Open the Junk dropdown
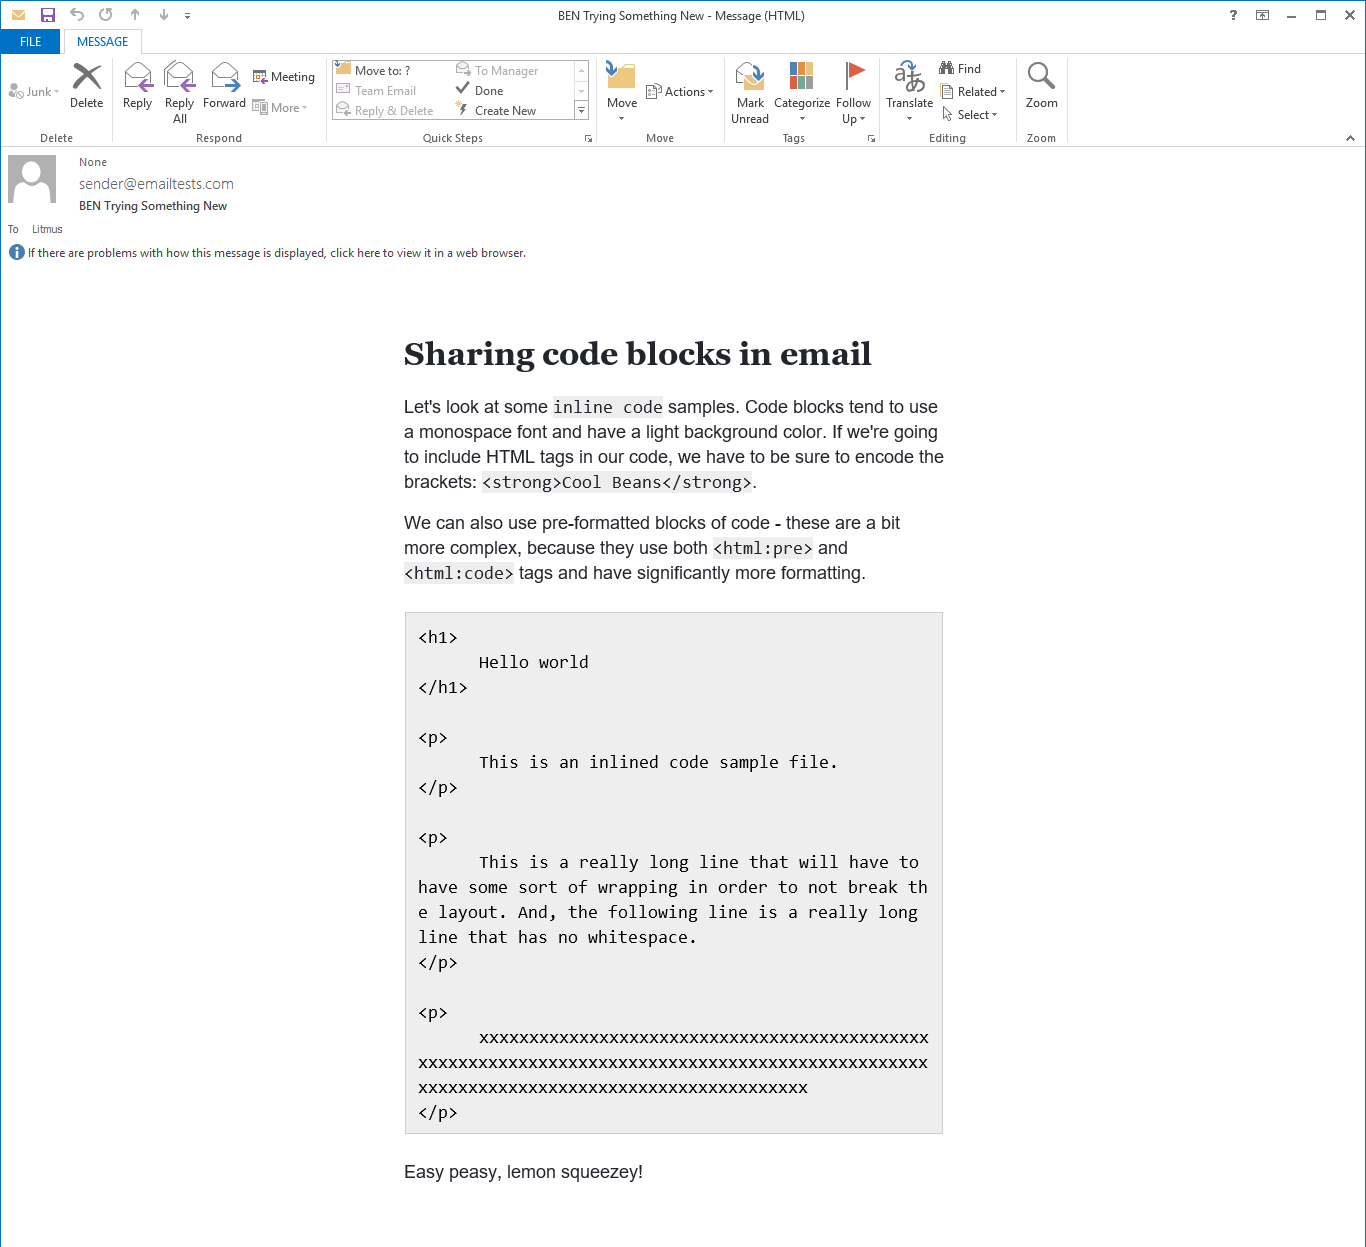 34,92
